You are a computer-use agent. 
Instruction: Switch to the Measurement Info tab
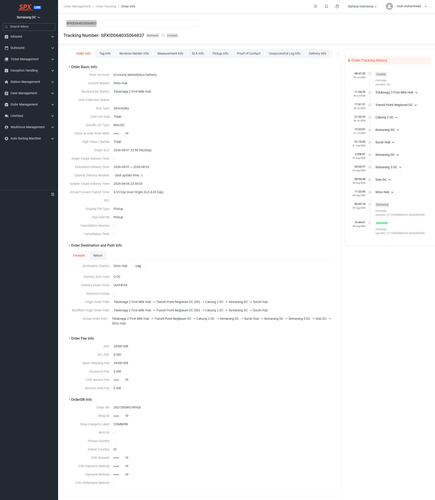tap(170, 53)
